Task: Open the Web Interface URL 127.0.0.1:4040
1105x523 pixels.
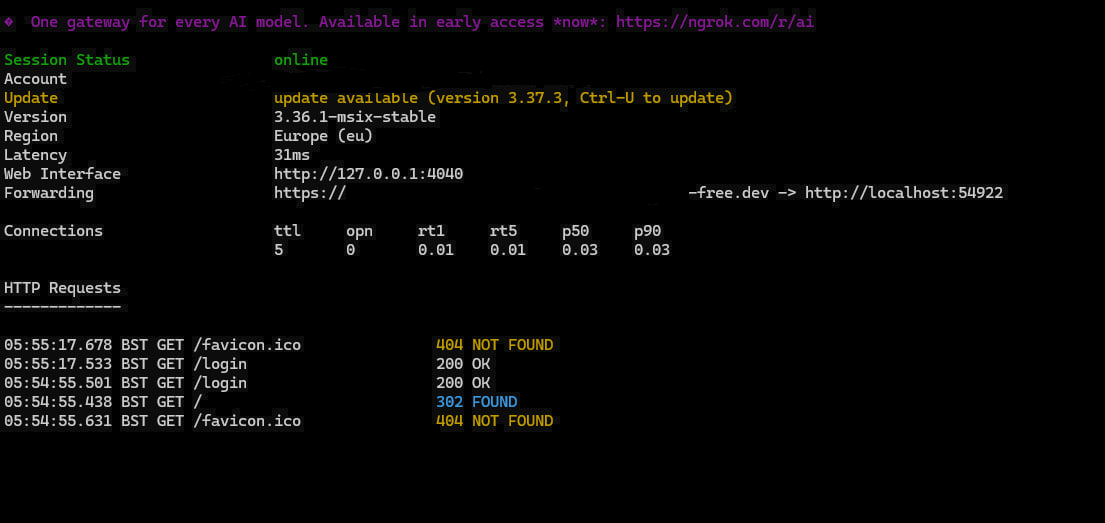Action: pyautogui.click(x=368, y=174)
